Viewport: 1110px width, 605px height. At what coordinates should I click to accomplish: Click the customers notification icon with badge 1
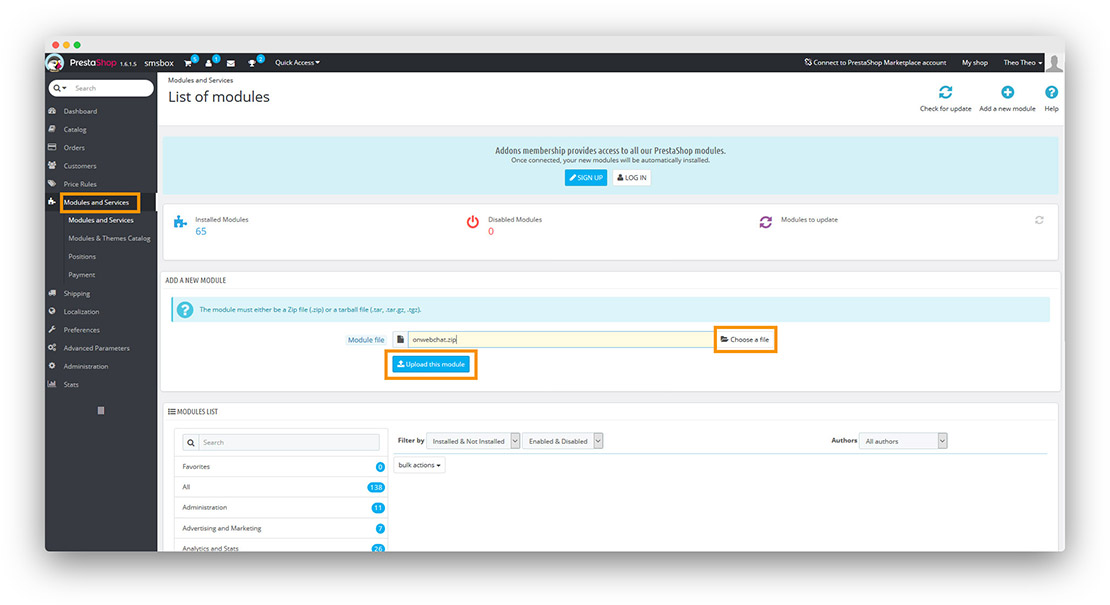point(208,62)
